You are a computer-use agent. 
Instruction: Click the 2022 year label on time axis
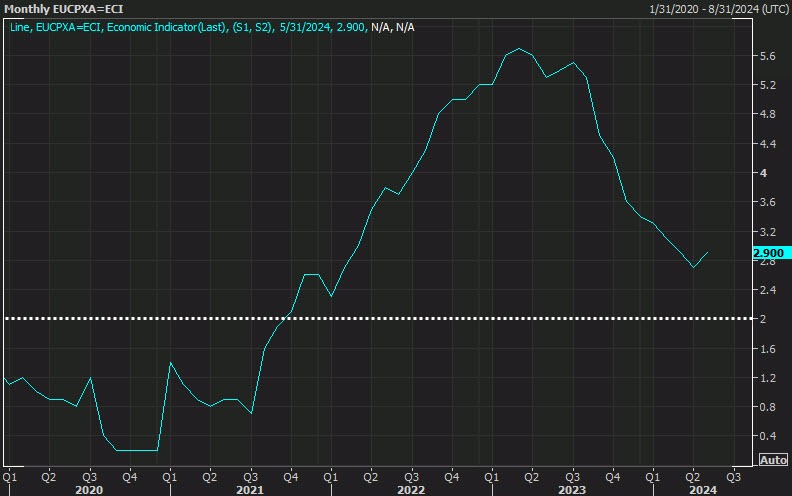pyautogui.click(x=411, y=489)
